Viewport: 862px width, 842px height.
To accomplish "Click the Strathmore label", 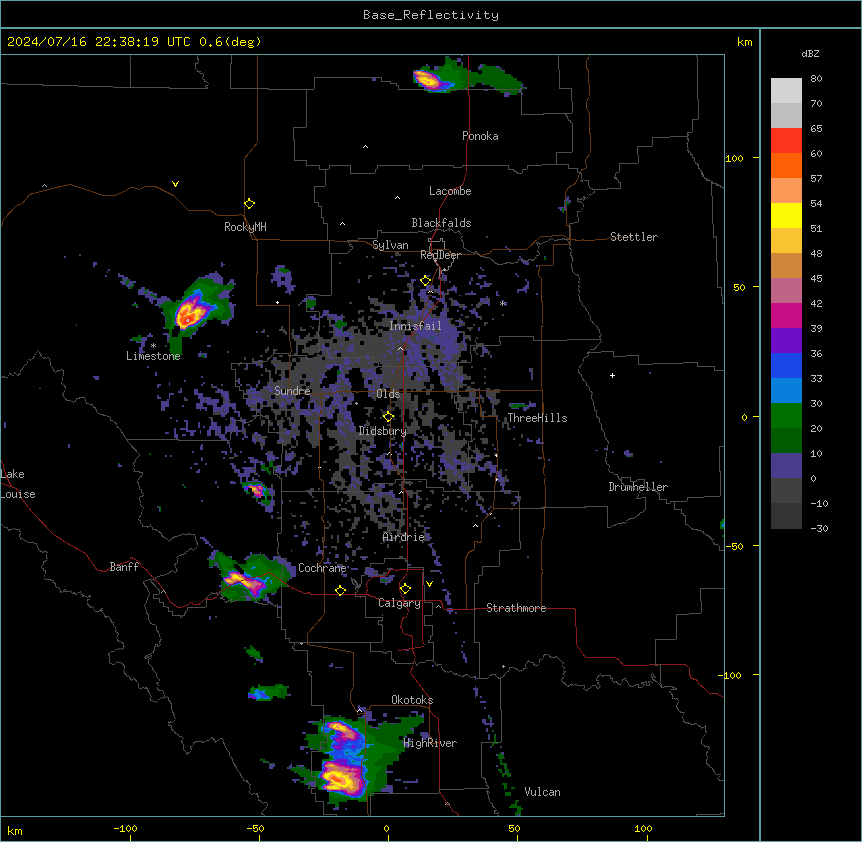I will [516, 608].
